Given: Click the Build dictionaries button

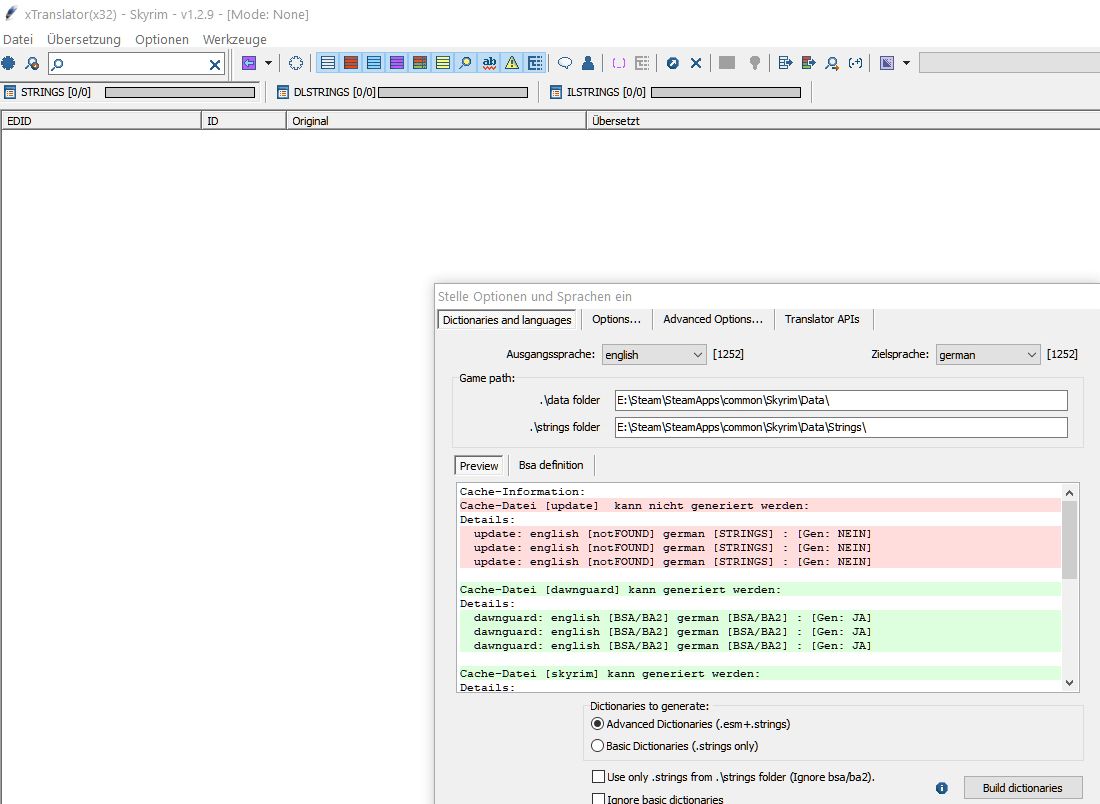Looking at the screenshot, I should point(1022,788).
